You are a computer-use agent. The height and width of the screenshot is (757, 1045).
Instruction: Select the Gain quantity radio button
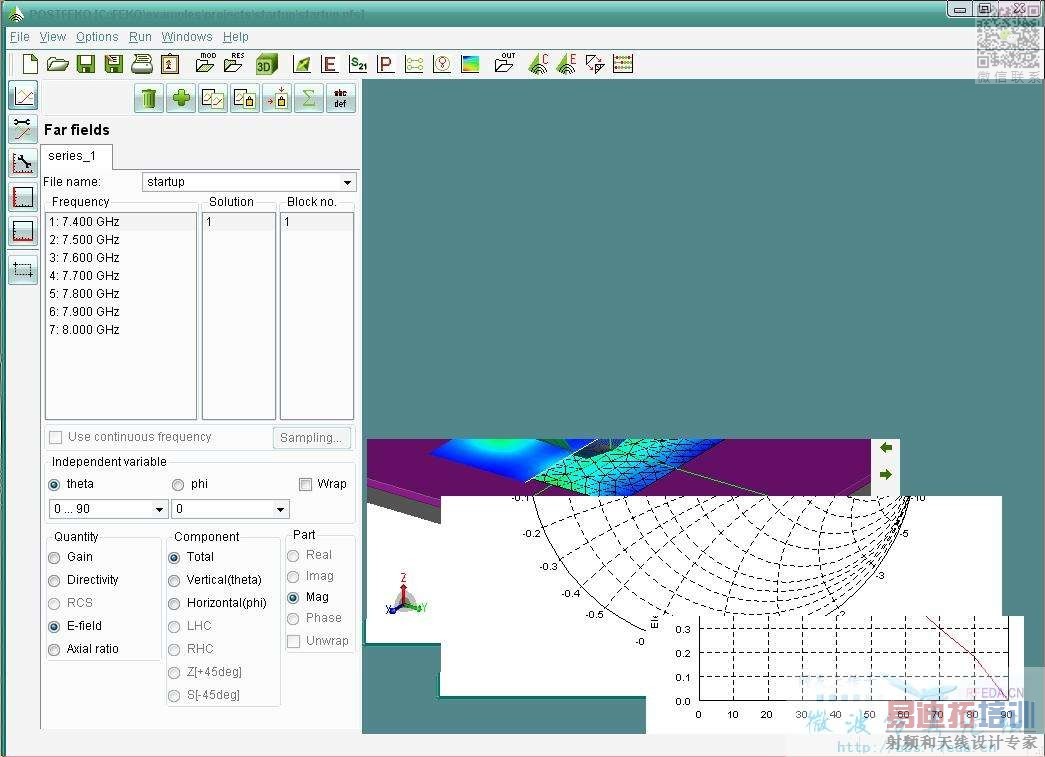[55, 557]
